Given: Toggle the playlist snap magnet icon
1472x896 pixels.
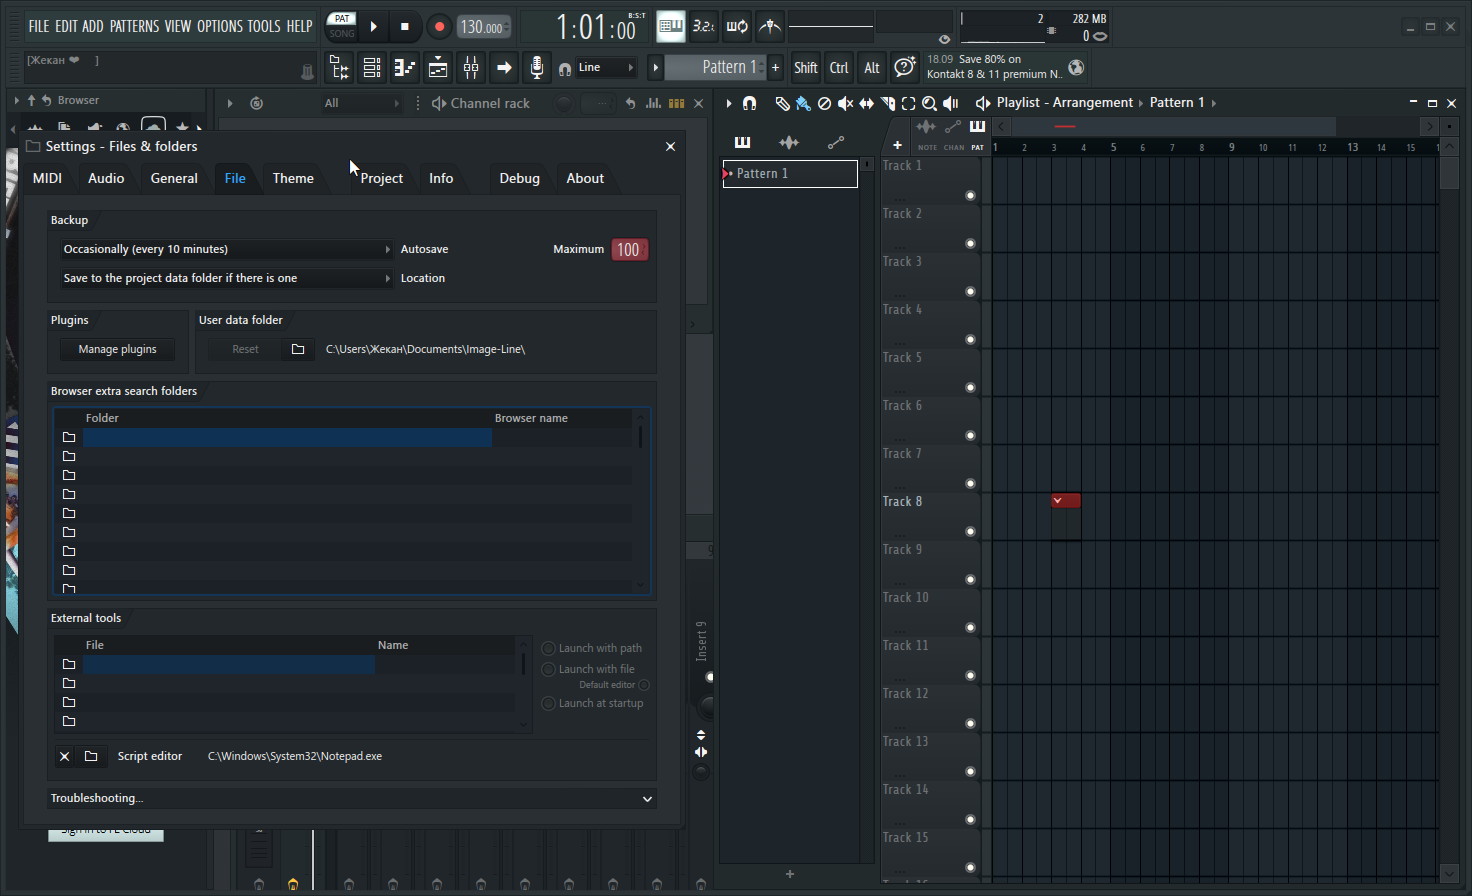Looking at the screenshot, I should (749, 103).
